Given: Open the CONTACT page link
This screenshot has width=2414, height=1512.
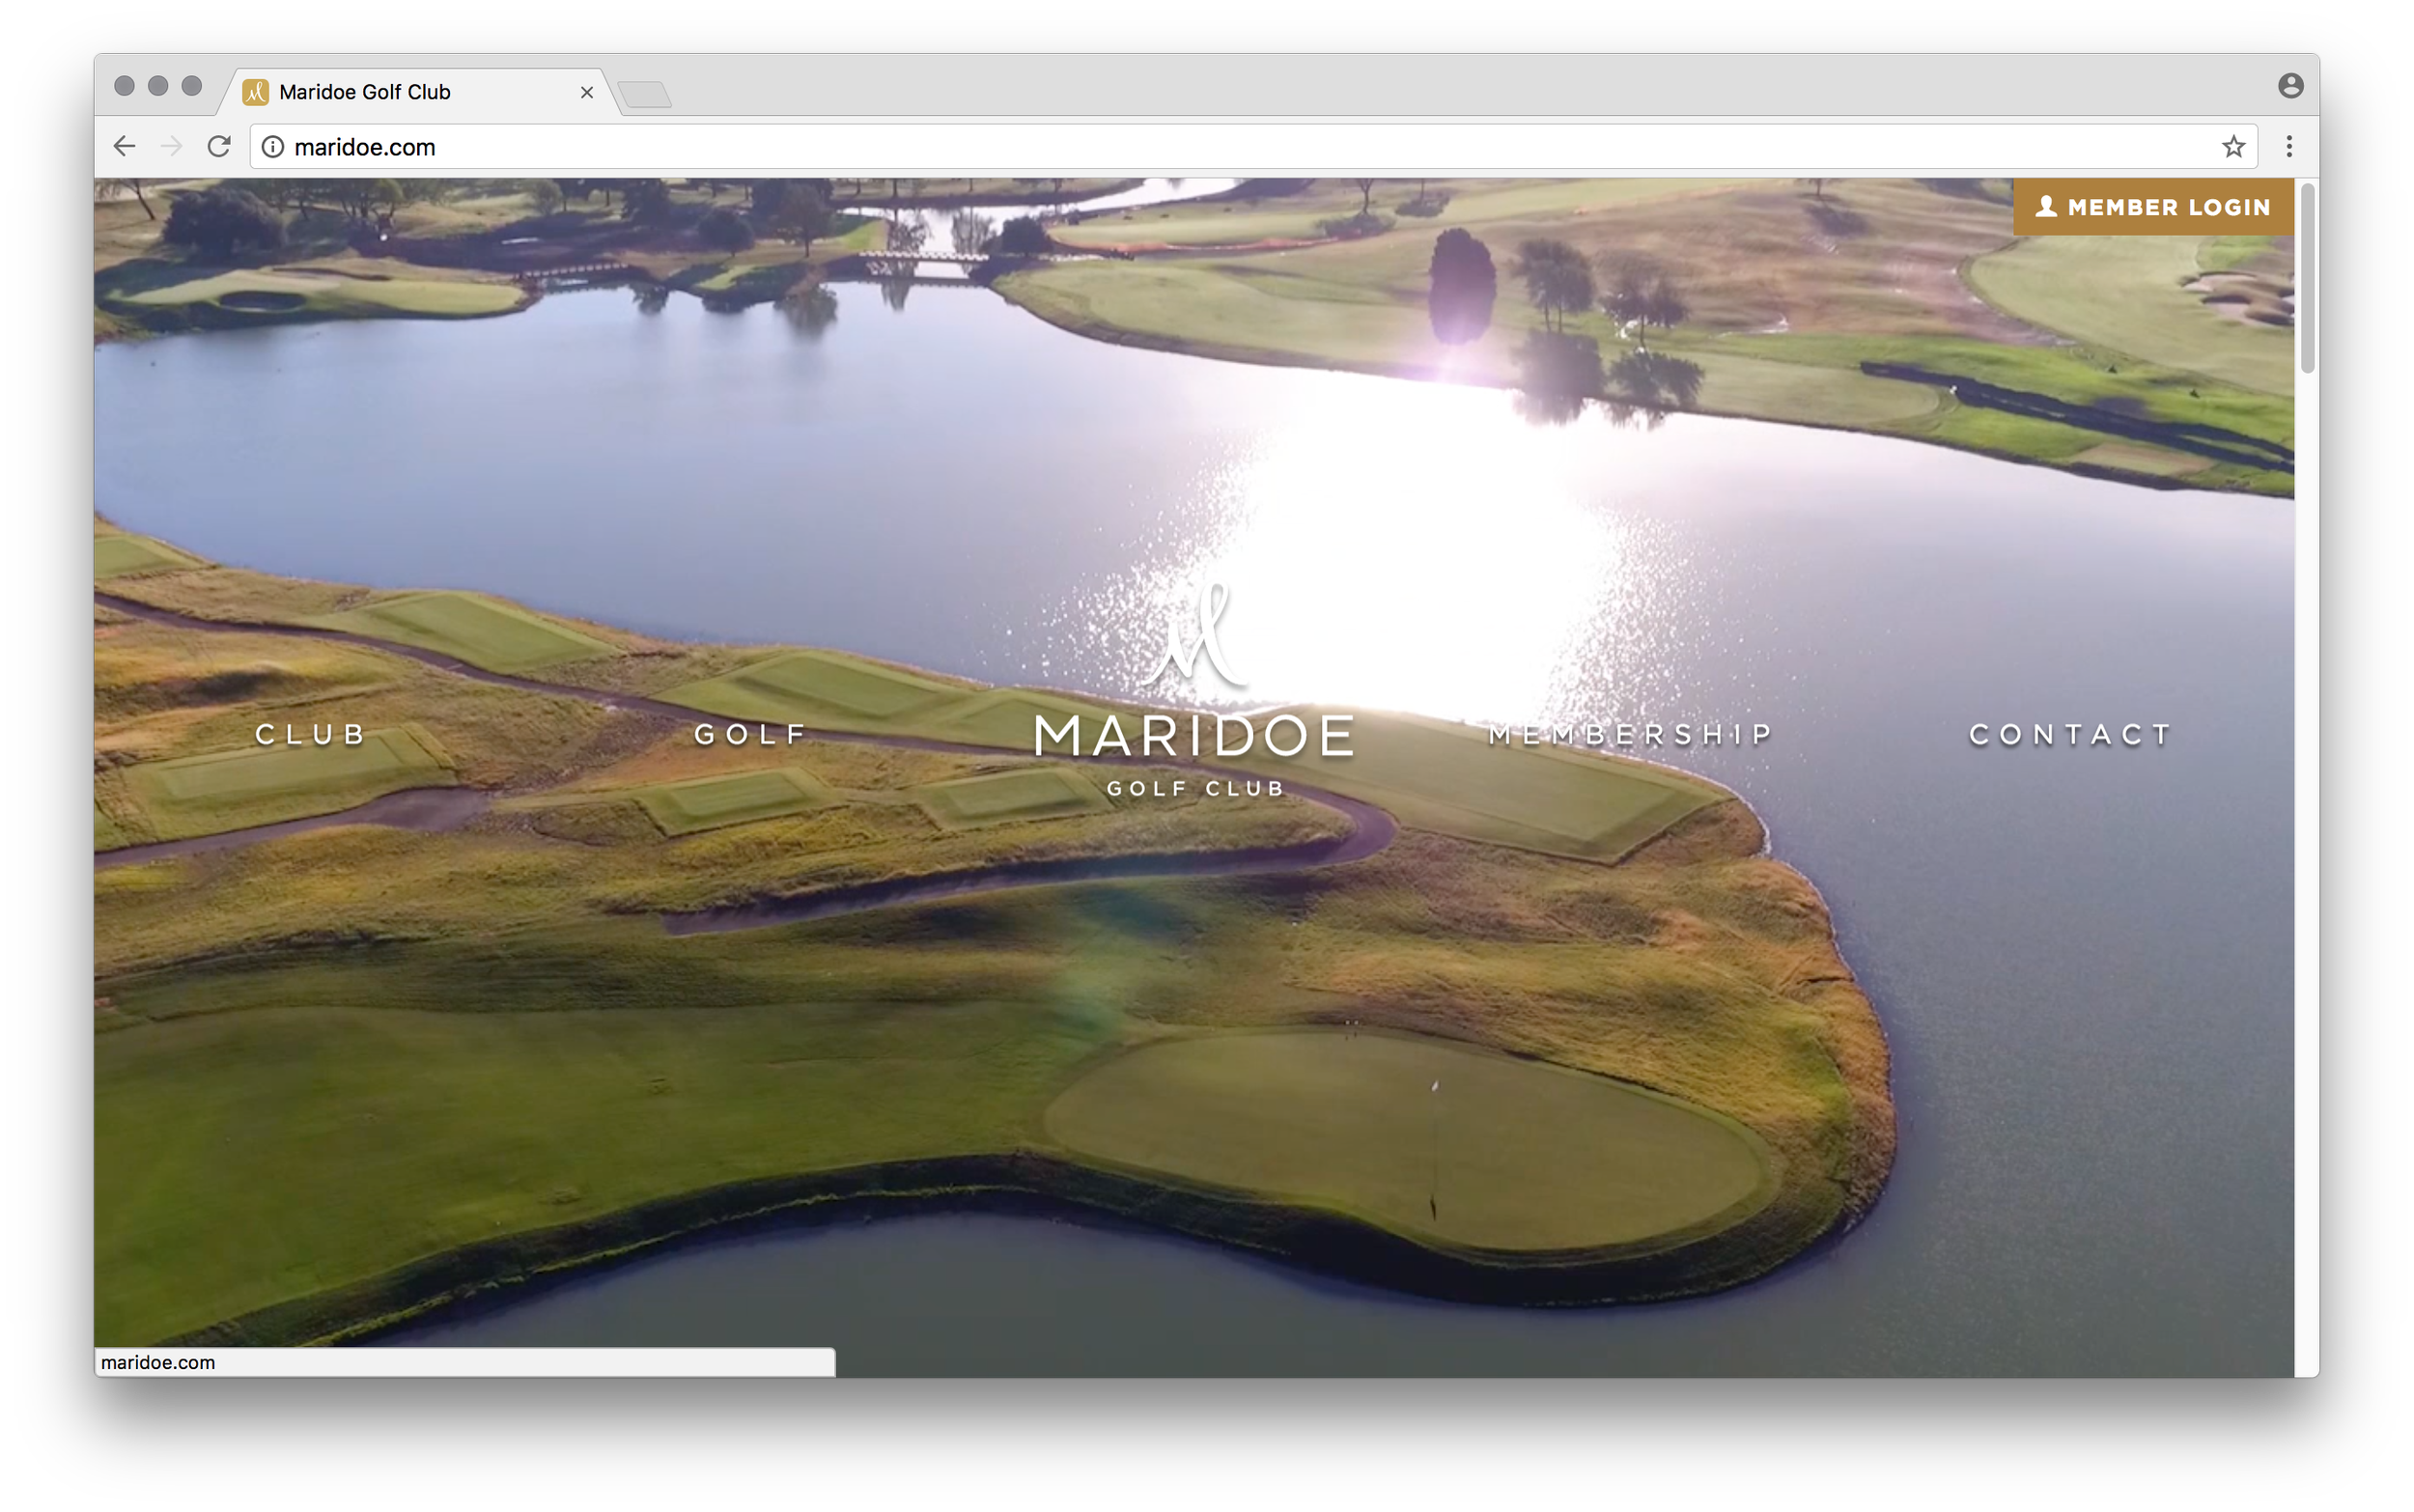Looking at the screenshot, I should (2069, 735).
